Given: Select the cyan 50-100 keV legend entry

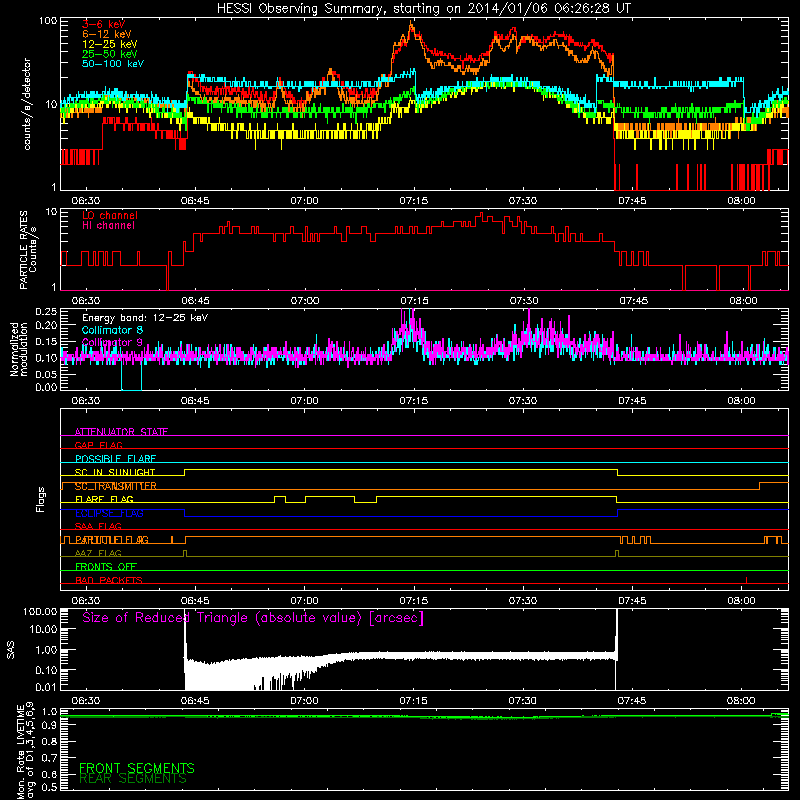Looking at the screenshot, I should (113, 64).
